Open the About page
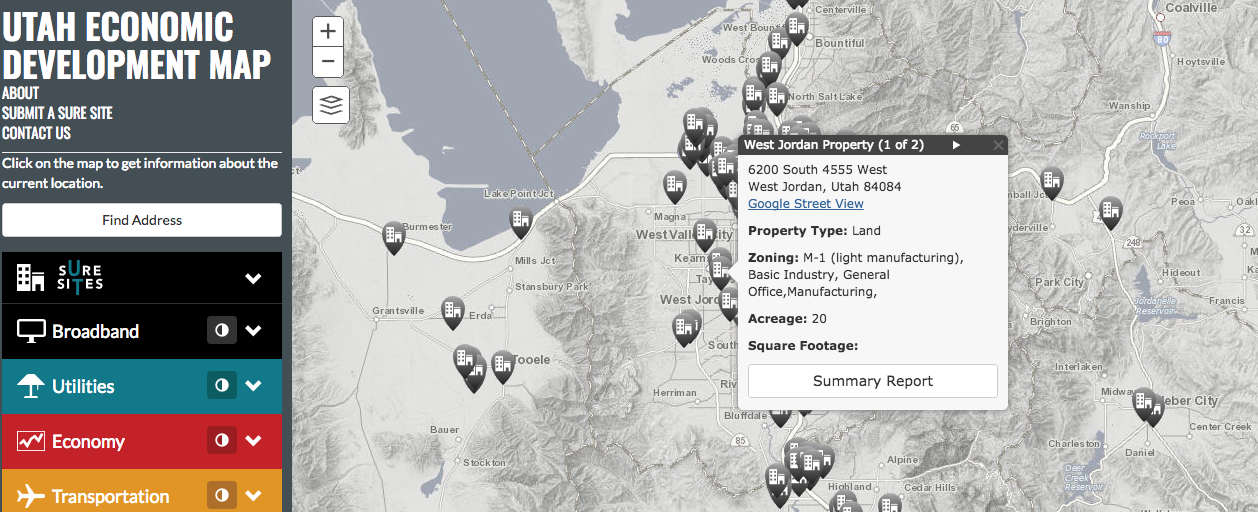The width and height of the screenshot is (1258, 512). tap(21, 93)
